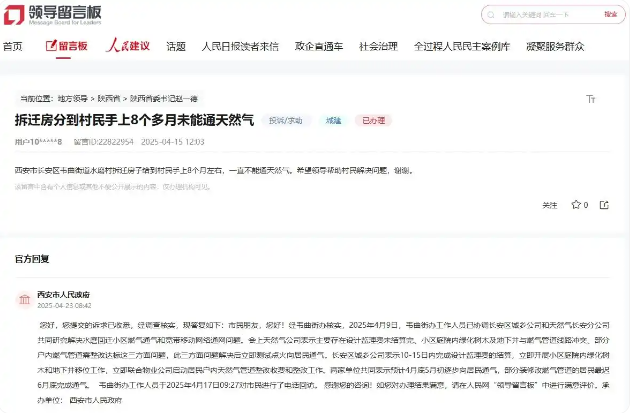Screen dimensions: 632x413
Task: Click the reply date 2025-04-23 08:42
Action: pos(64,306)
